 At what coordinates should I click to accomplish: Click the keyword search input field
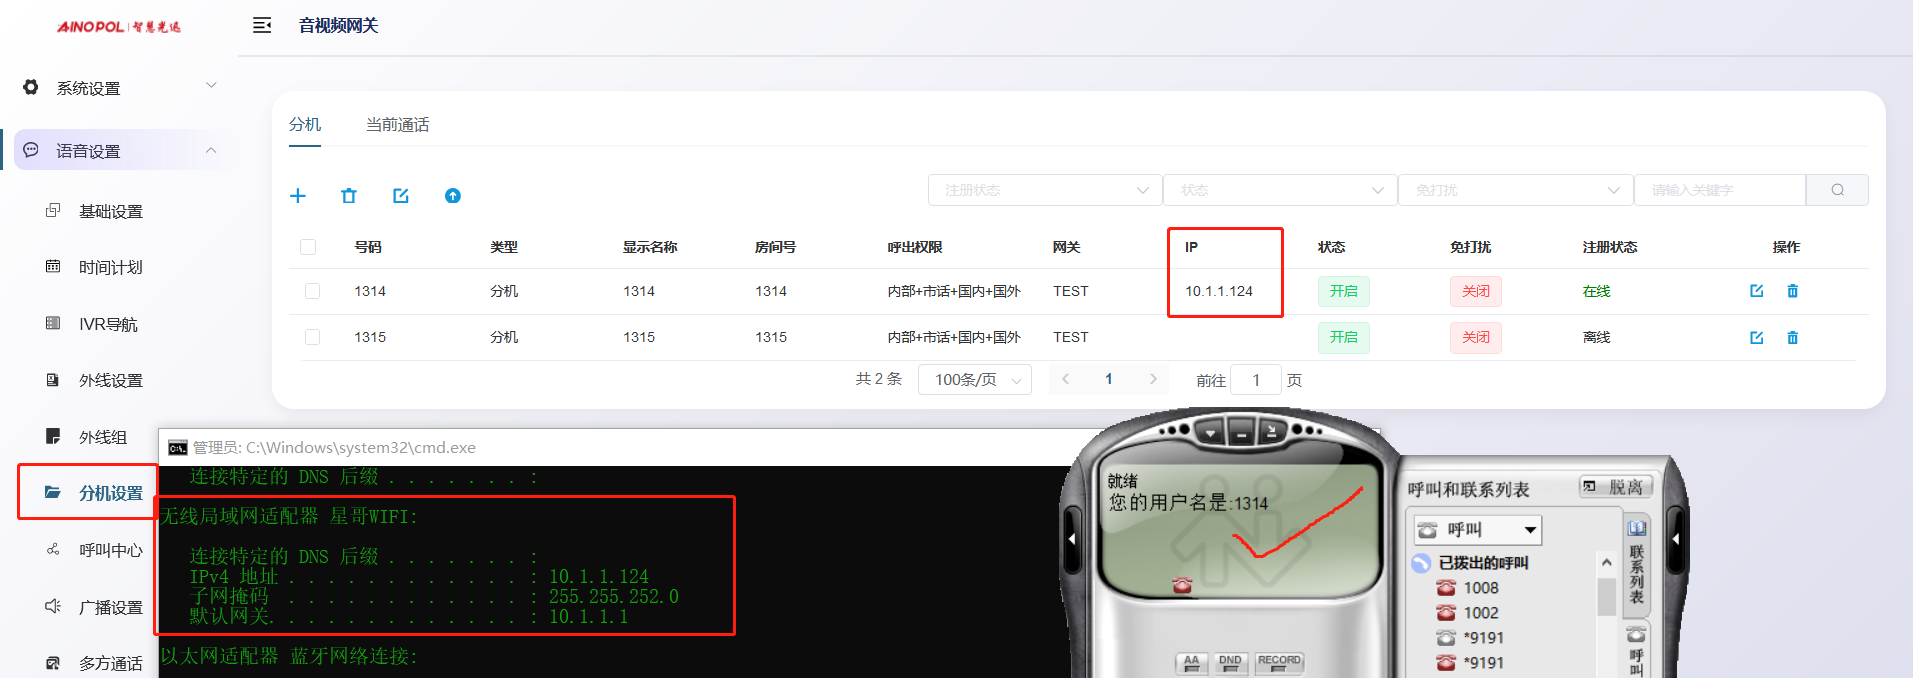pyautogui.click(x=1720, y=190)
